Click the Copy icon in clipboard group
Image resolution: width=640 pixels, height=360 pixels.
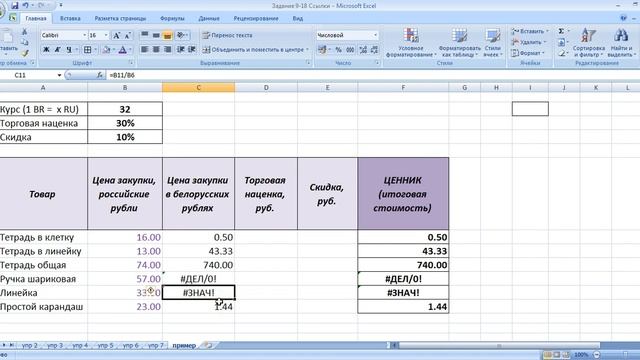(24, 42)
